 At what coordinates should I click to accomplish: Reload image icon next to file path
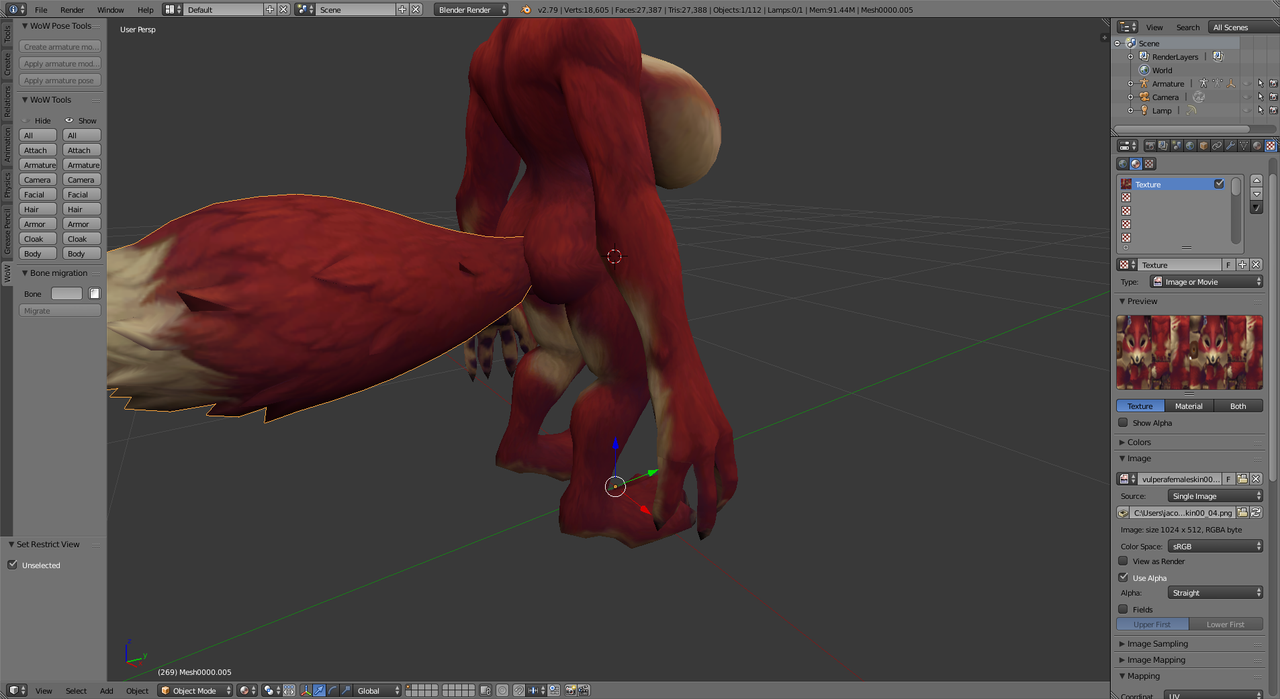pos(1256,512)
